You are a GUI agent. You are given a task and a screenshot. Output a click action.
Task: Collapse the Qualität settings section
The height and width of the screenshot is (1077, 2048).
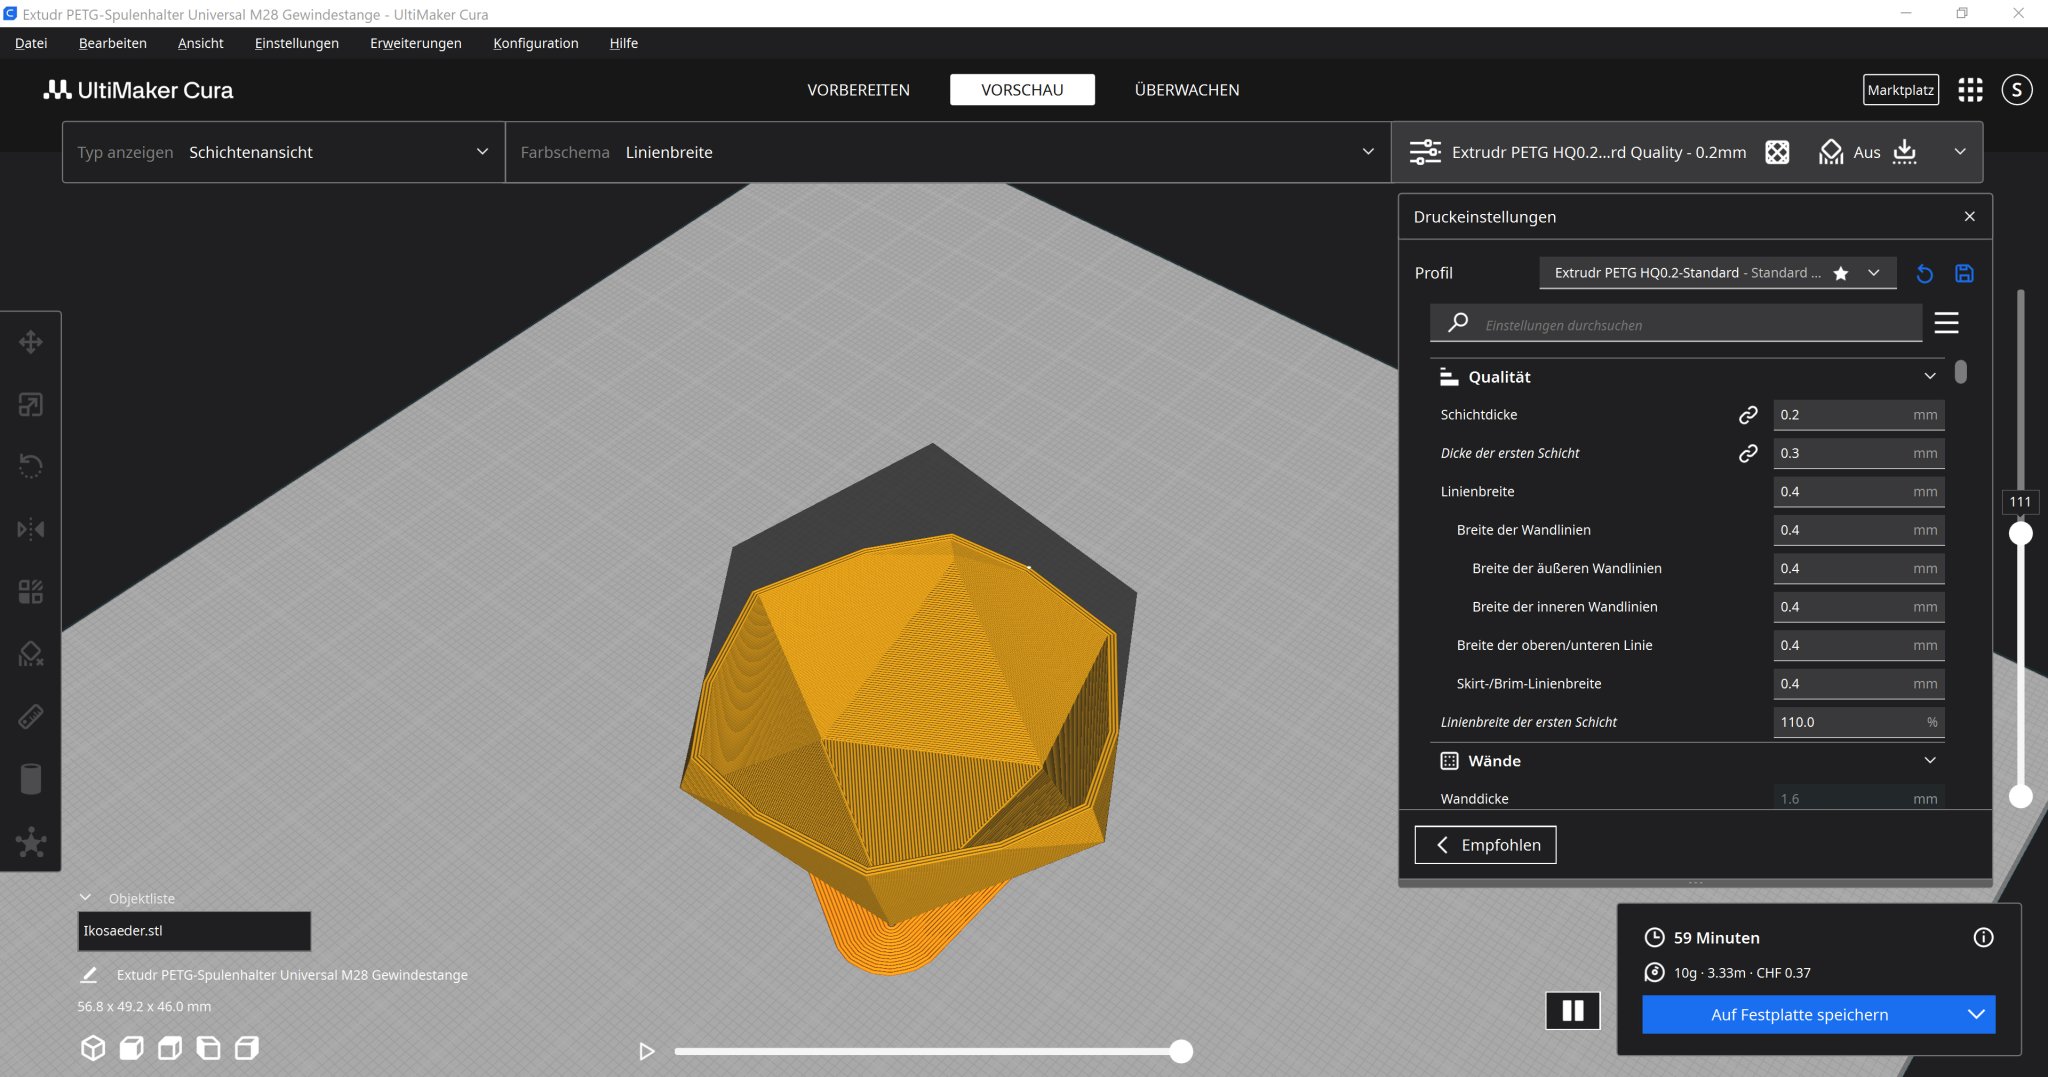pyautogui.click(x=1929, y=377)
